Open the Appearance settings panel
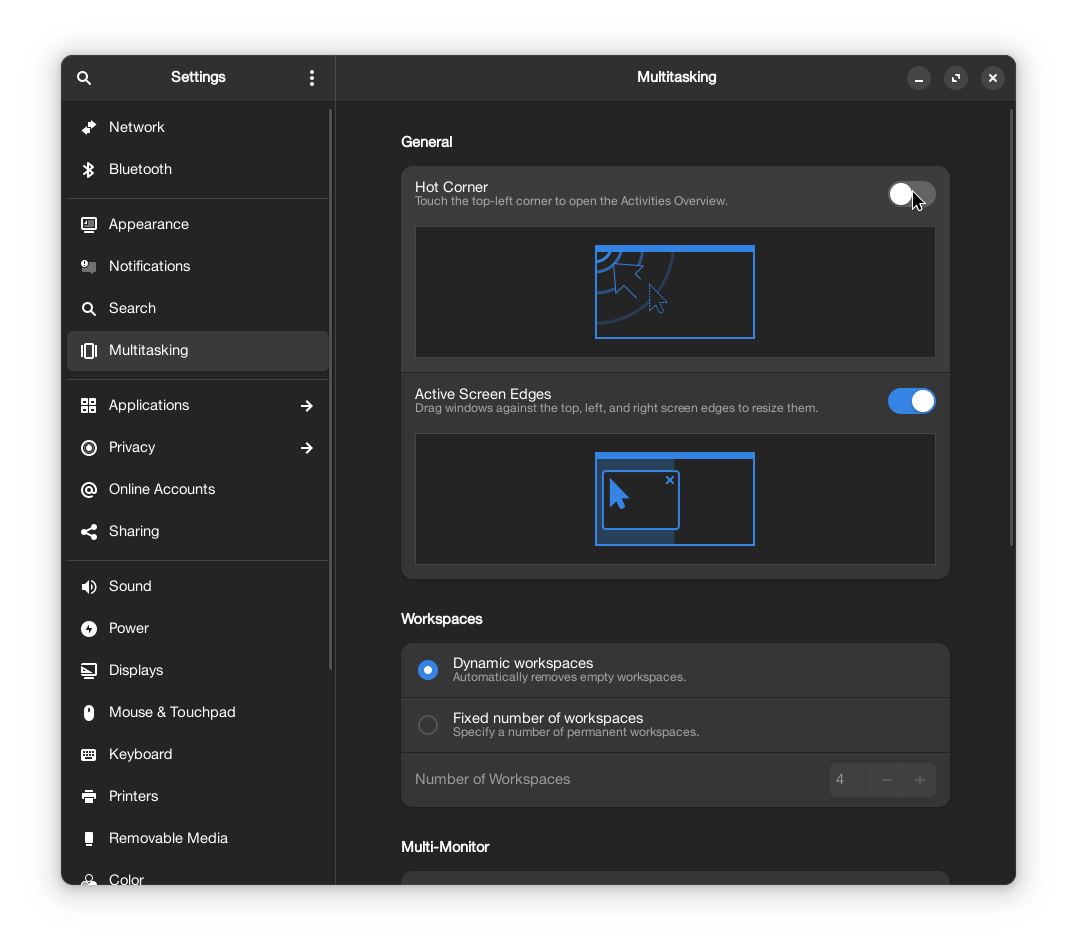1077x952 pixels. point(149,225)
